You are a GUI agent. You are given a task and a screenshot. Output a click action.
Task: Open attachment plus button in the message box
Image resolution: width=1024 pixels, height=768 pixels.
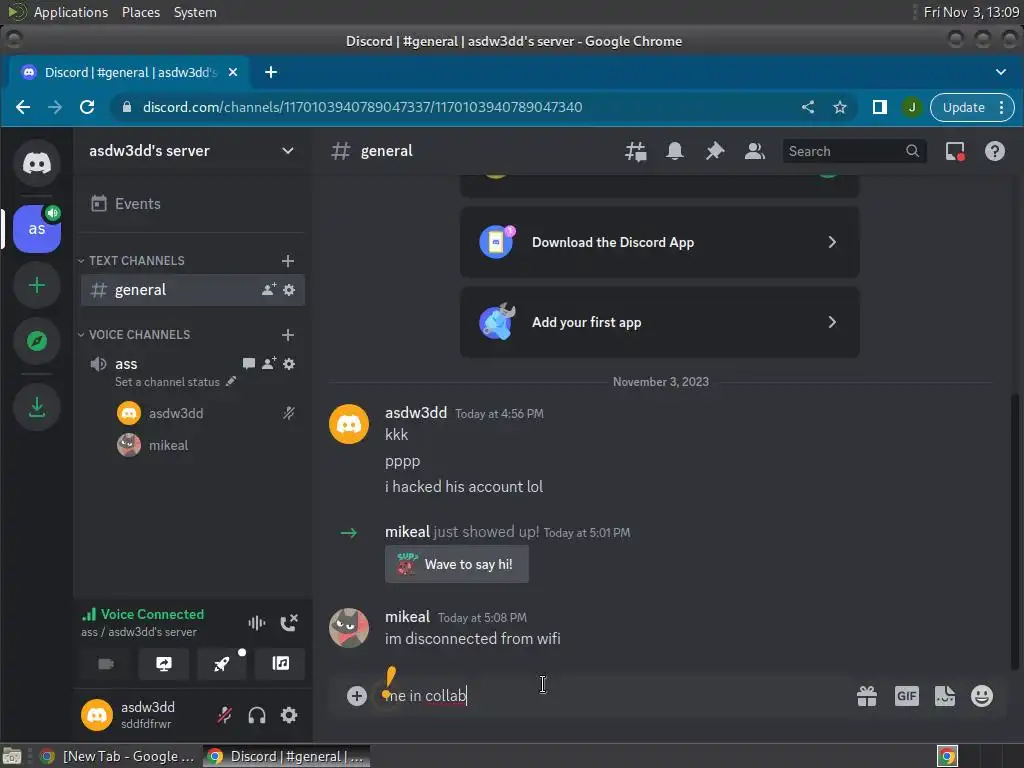[x=357, y=696]
